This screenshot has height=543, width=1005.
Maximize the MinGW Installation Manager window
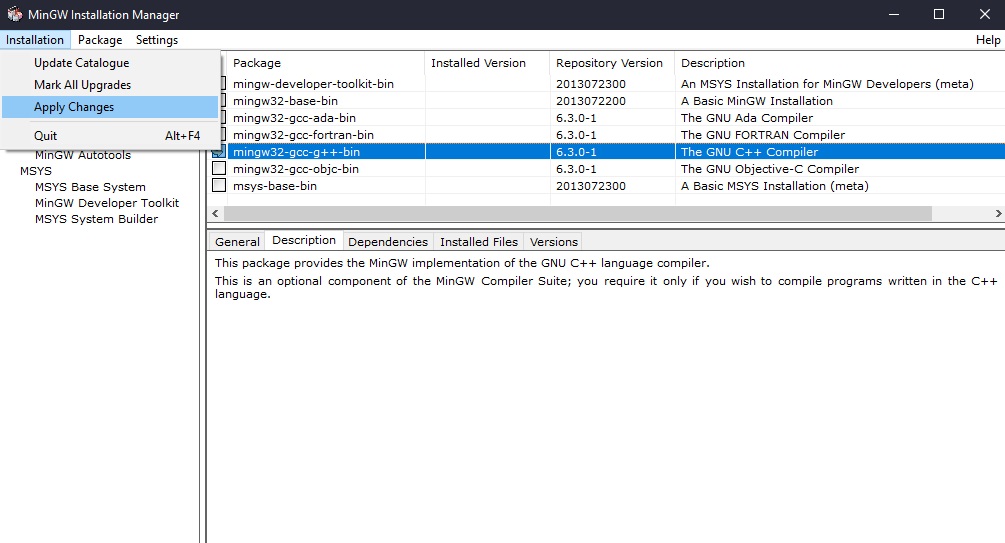939,14
